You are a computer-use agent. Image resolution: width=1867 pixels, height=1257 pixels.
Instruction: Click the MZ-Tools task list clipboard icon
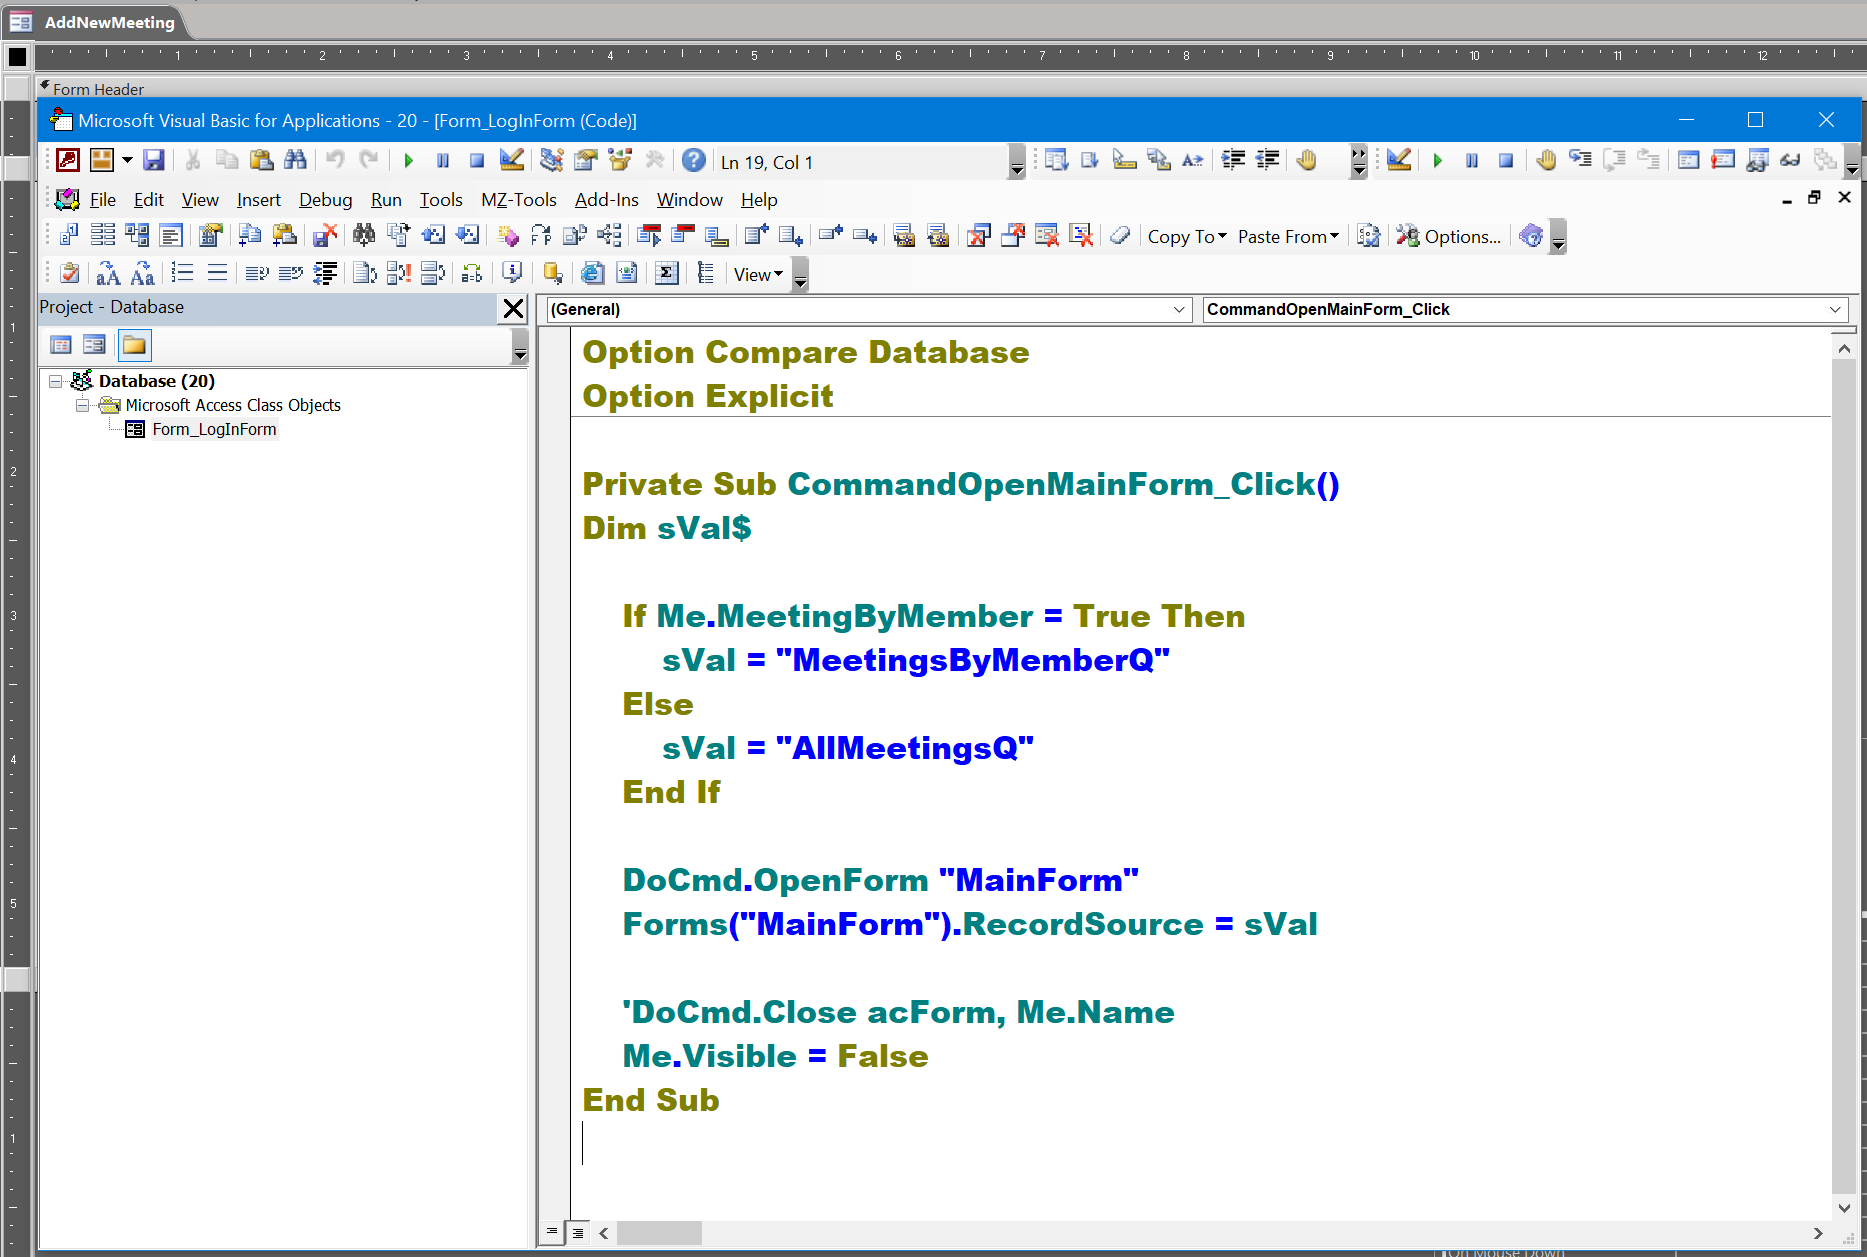pos(69,273)
